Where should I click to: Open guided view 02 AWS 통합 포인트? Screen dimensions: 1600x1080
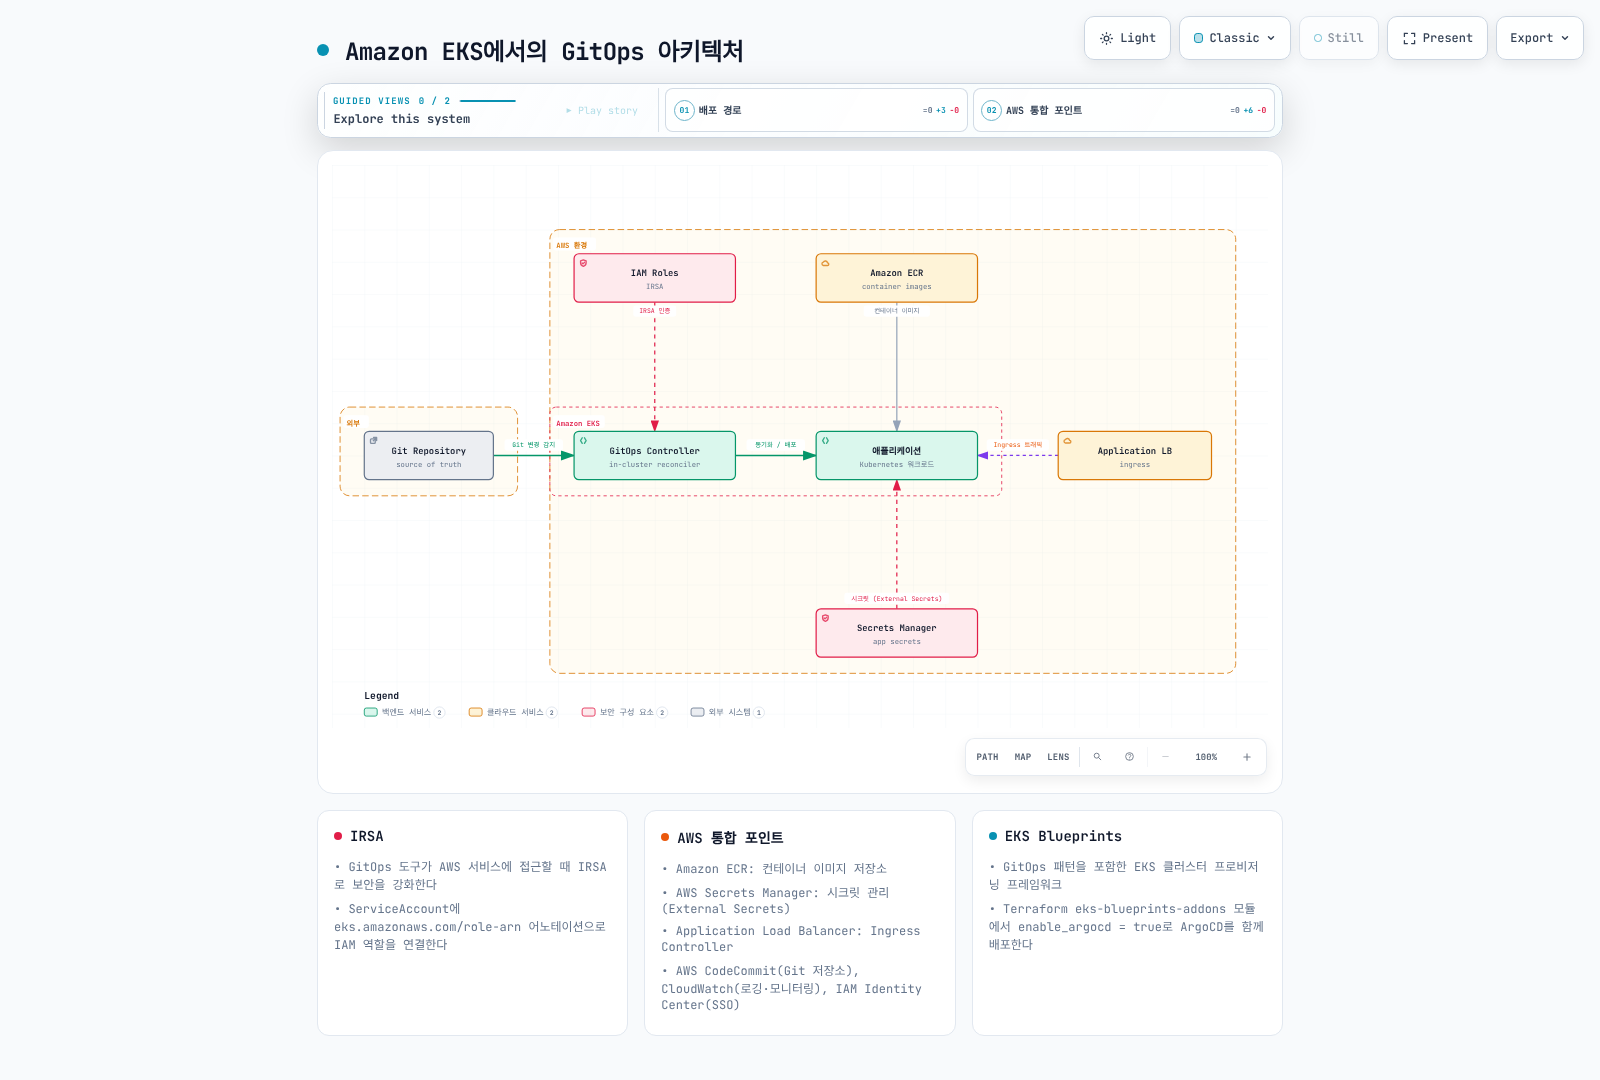tap(1123, 110)
